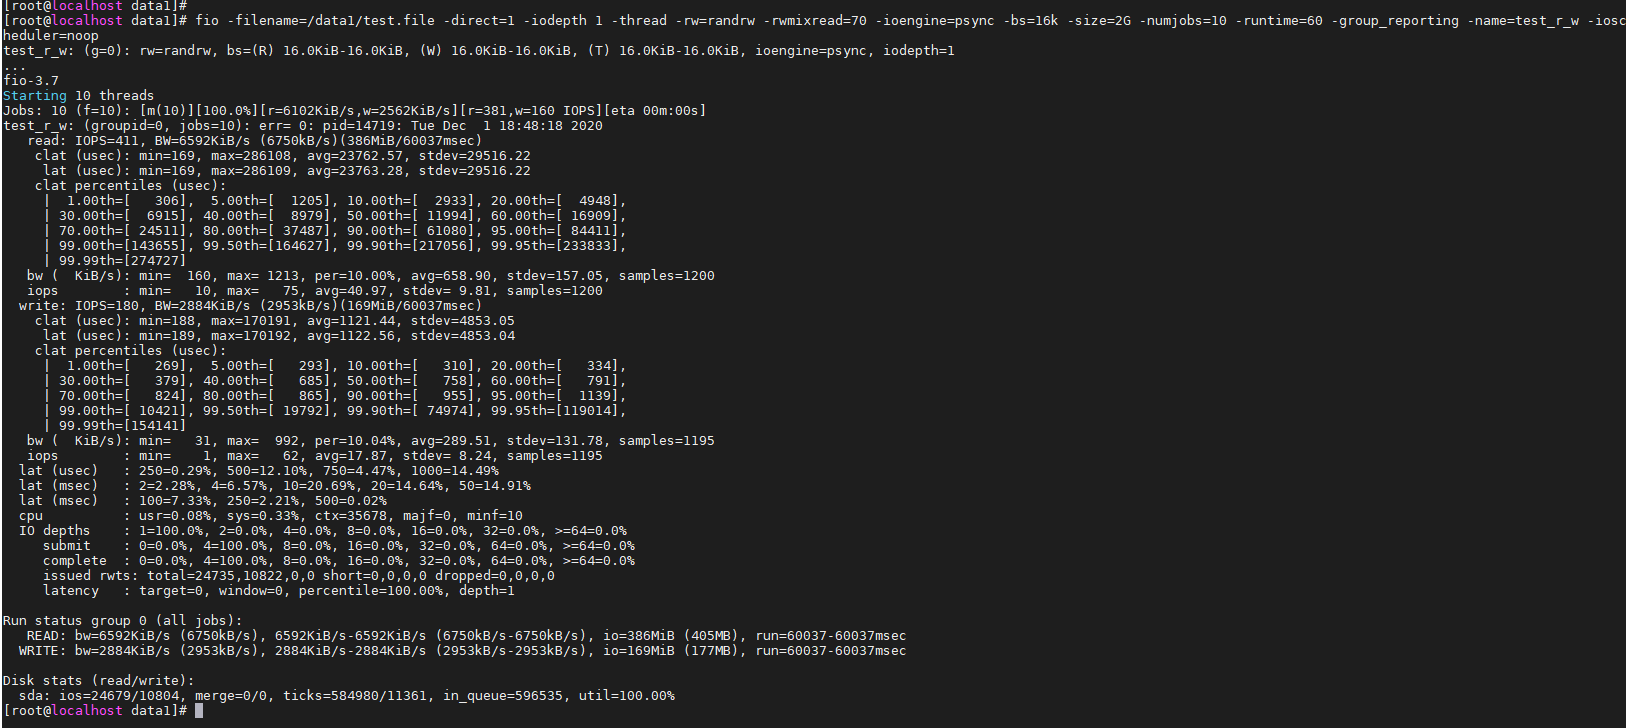Click the cursor block at the last prompt
1626x728 pixels.
pos(199,711)
